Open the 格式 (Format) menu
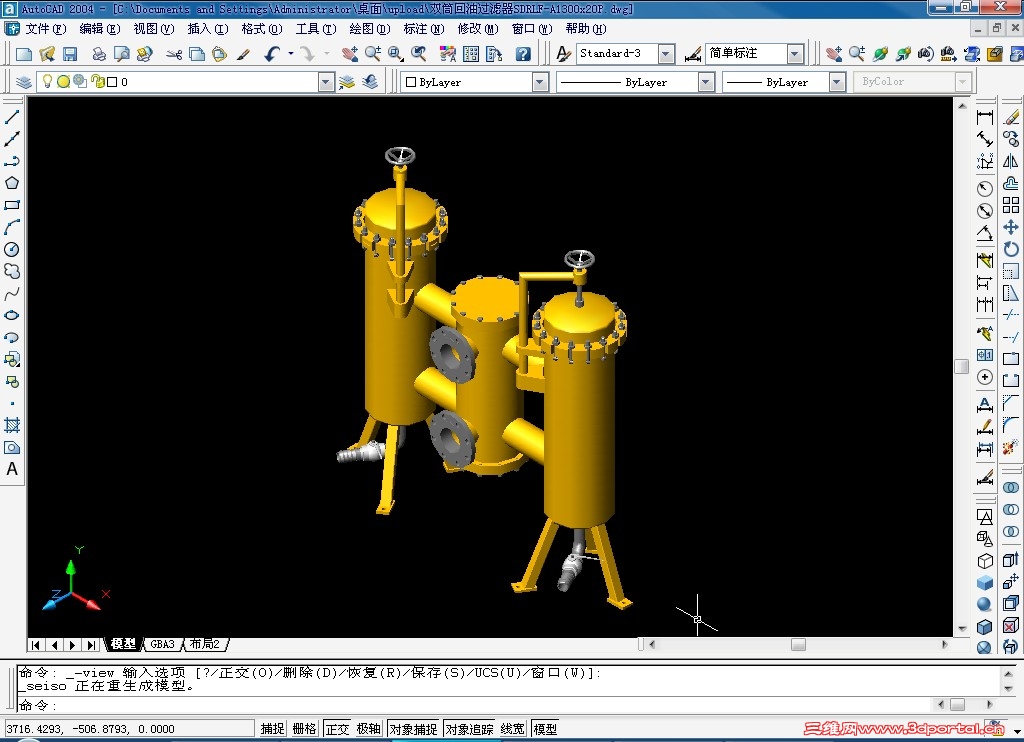Viewport: 1024px width, 742px height. click(x=261, y=29)
